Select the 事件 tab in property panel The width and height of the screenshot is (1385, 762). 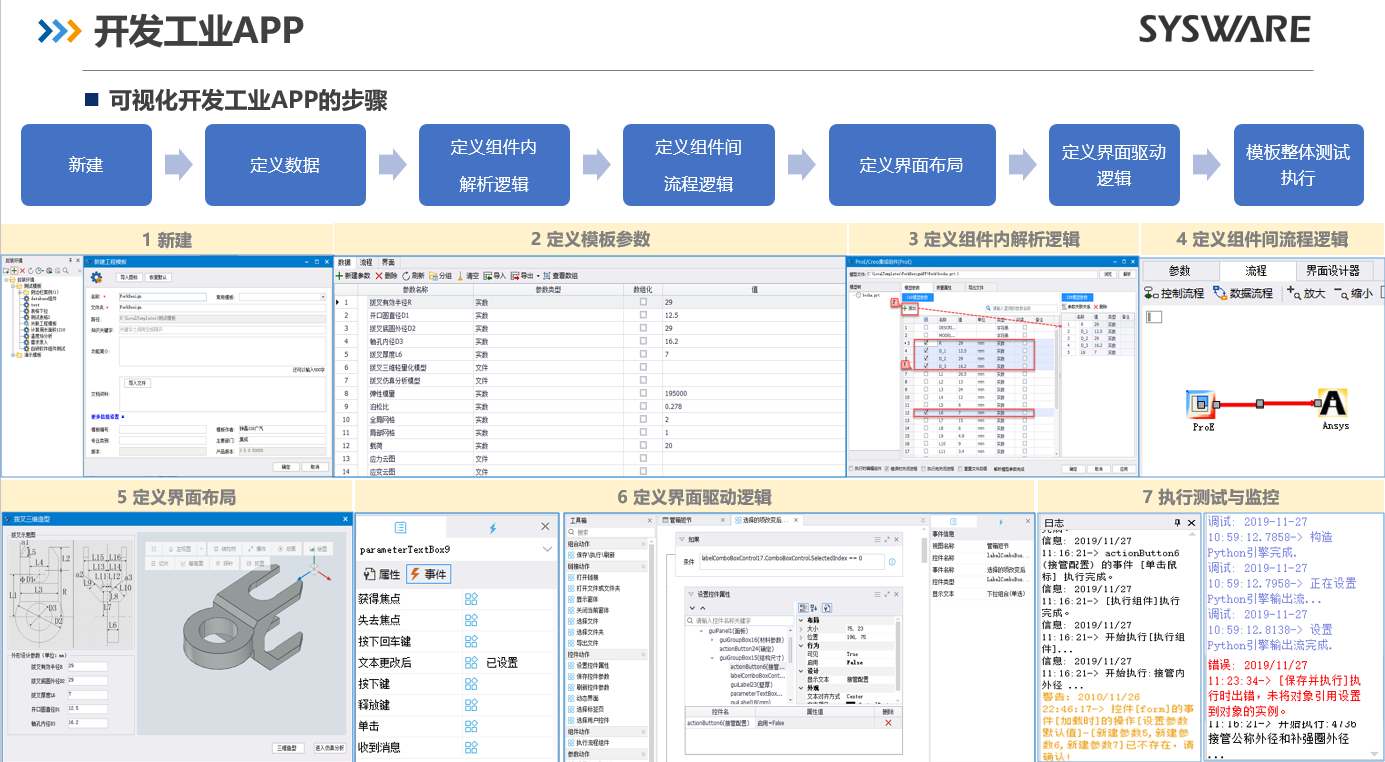pos(427,574)
